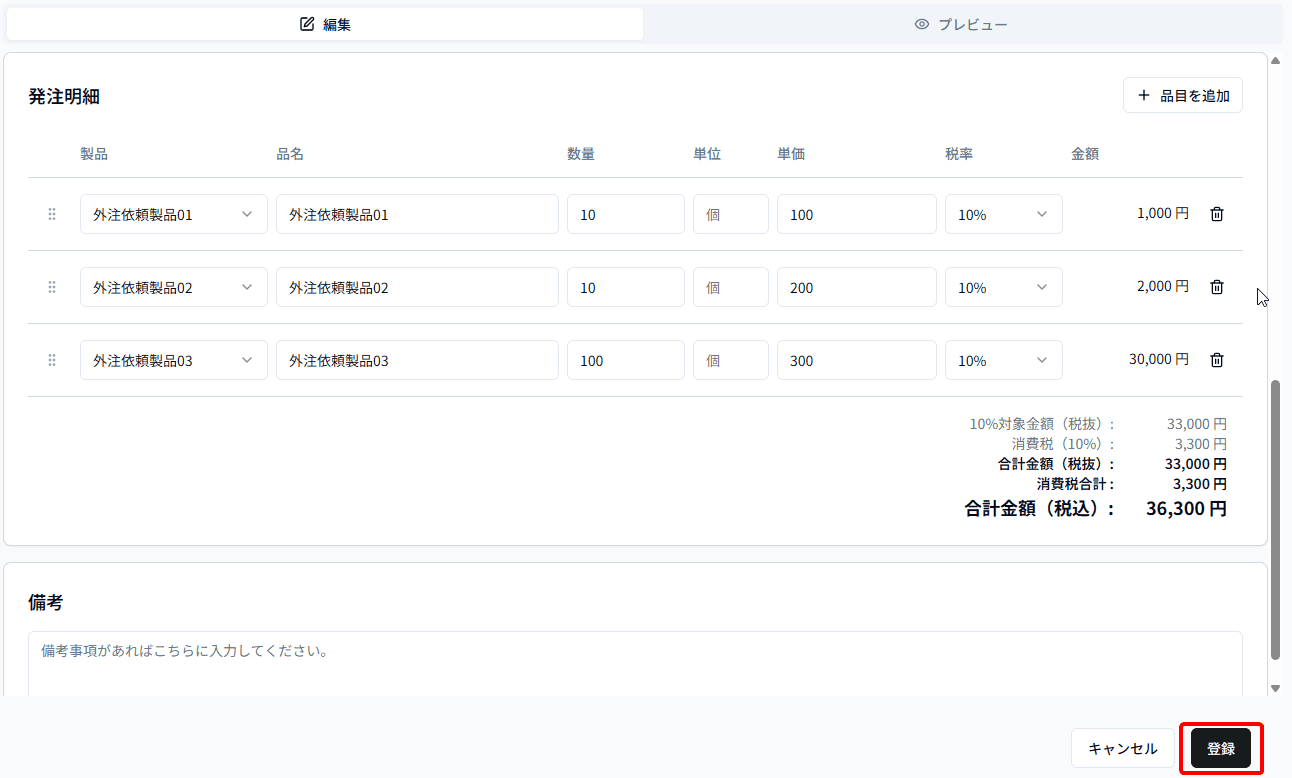The image size is (1292, 778).
Task: Open the 税率 selector on the third row
Action: tap(1003, 359)
